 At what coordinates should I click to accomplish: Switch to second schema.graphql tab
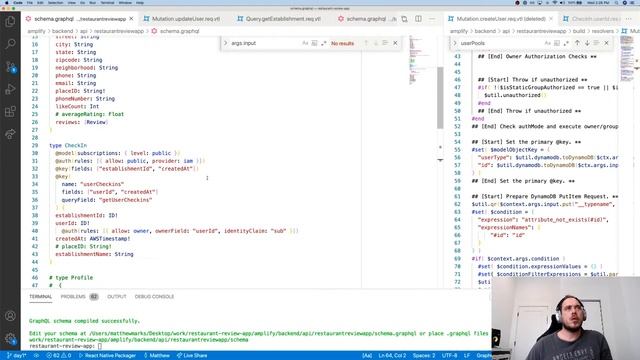(x=366, y=19)
